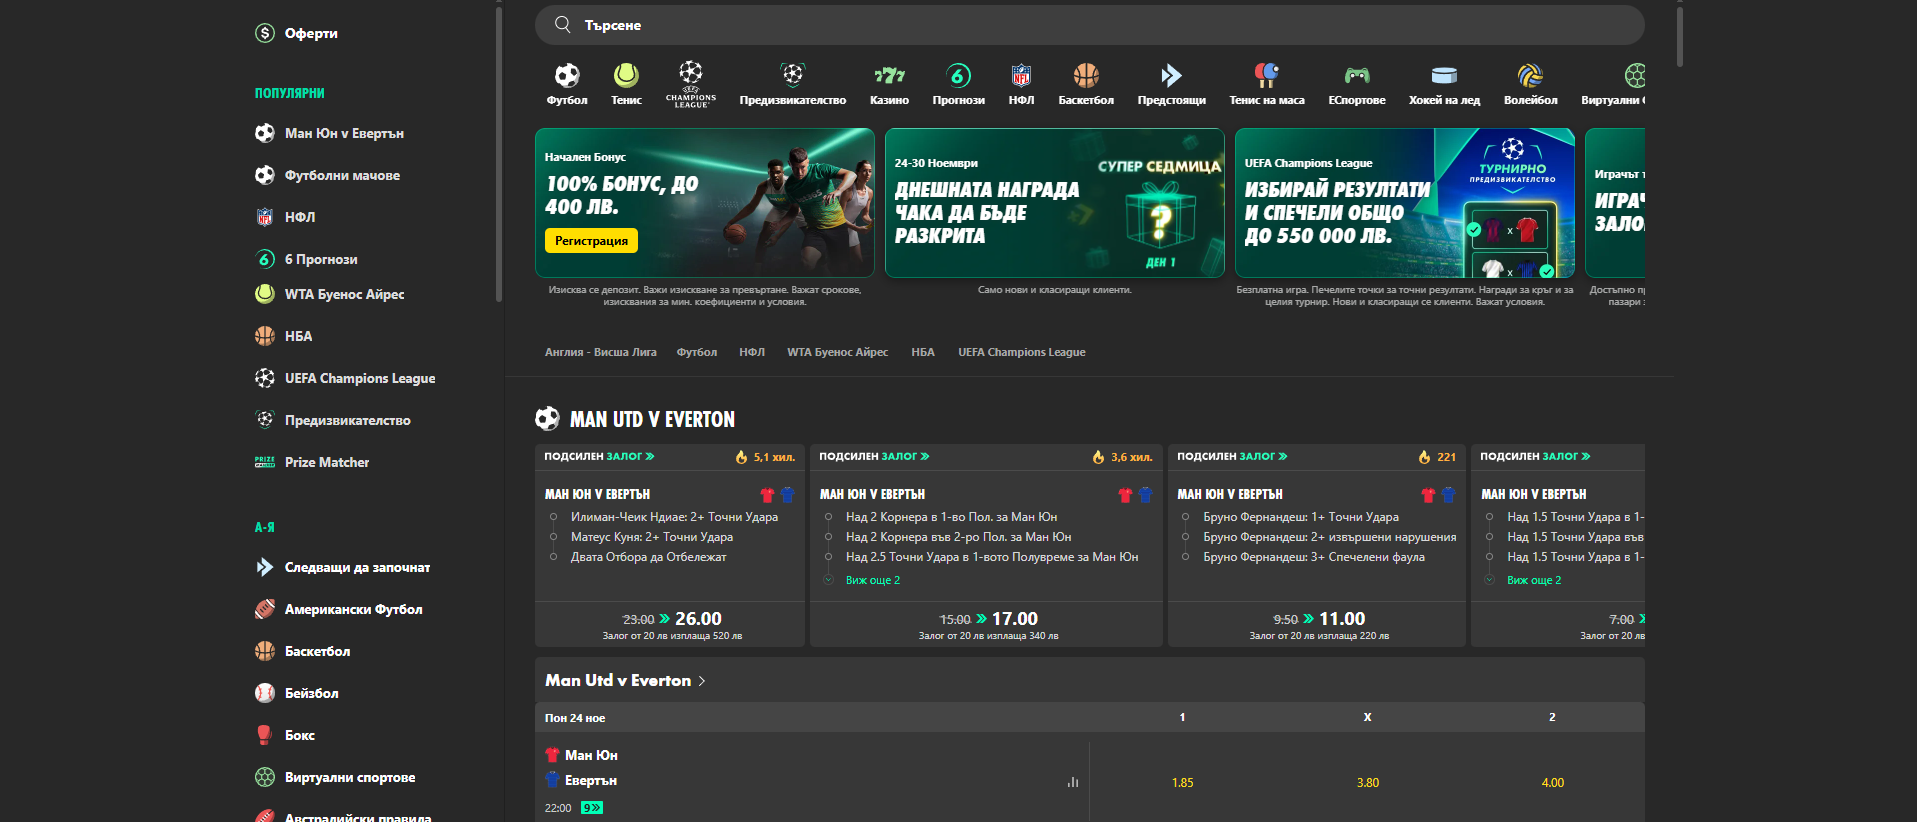The height and width of the screenshot is (822, 1917).
Task: Click Подсилен Залог link on 221 card
Action: pos(1232,456)
